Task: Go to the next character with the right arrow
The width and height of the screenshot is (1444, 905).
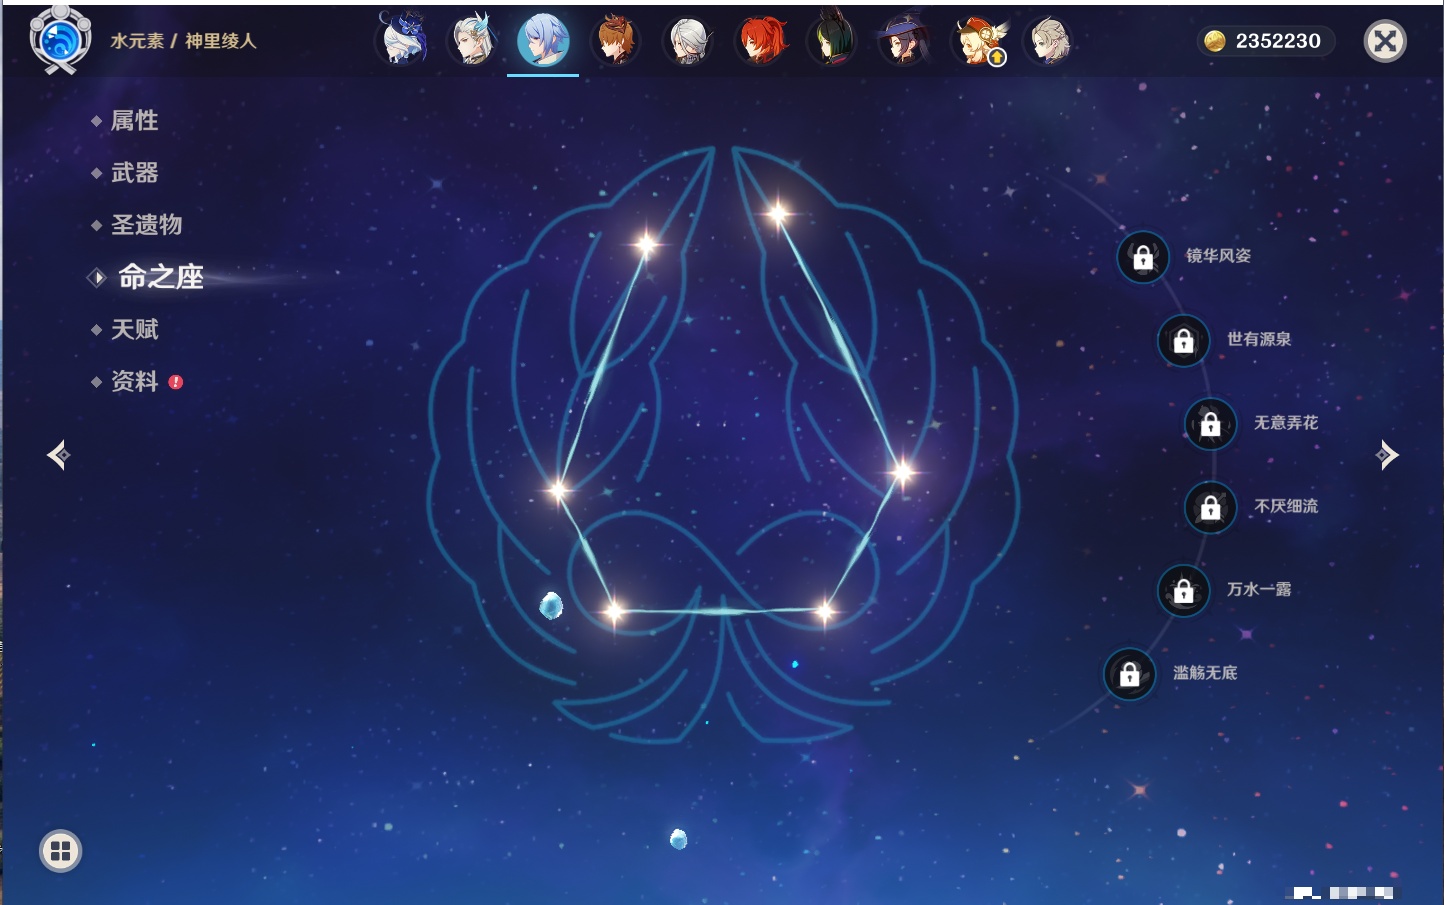Action: click(1387, 455)
